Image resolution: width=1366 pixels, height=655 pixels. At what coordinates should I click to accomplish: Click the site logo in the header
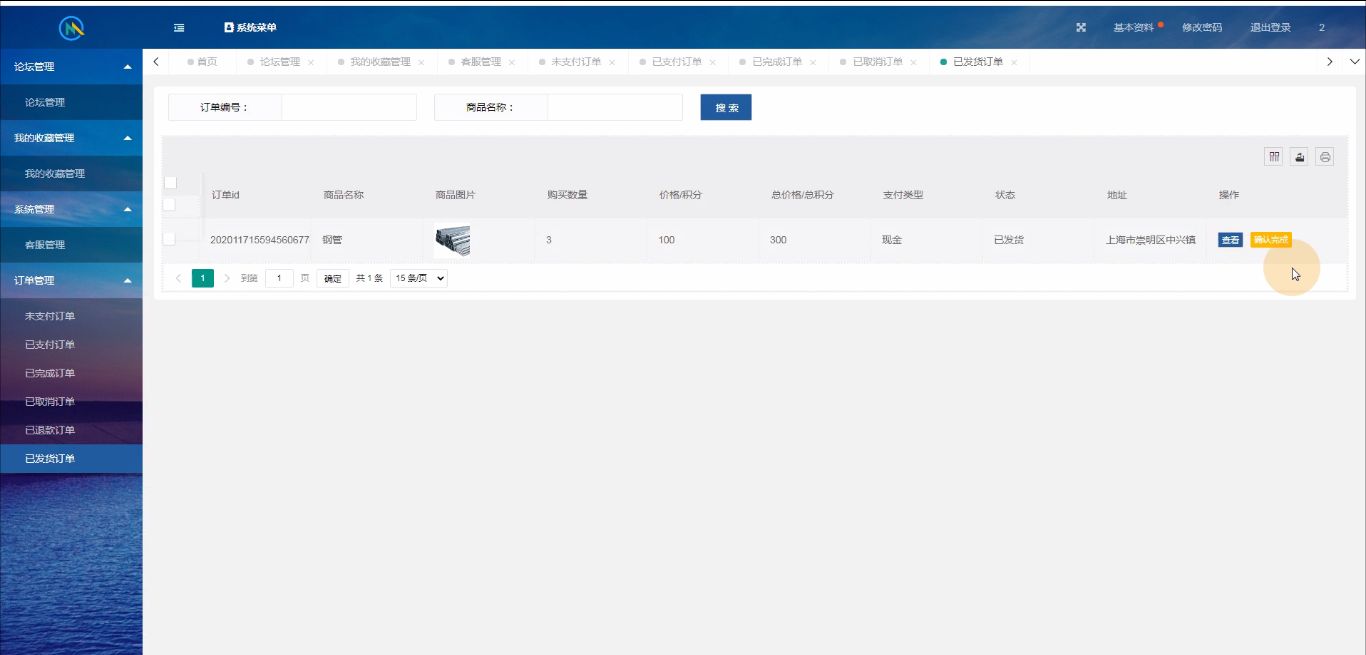point(71,28)
